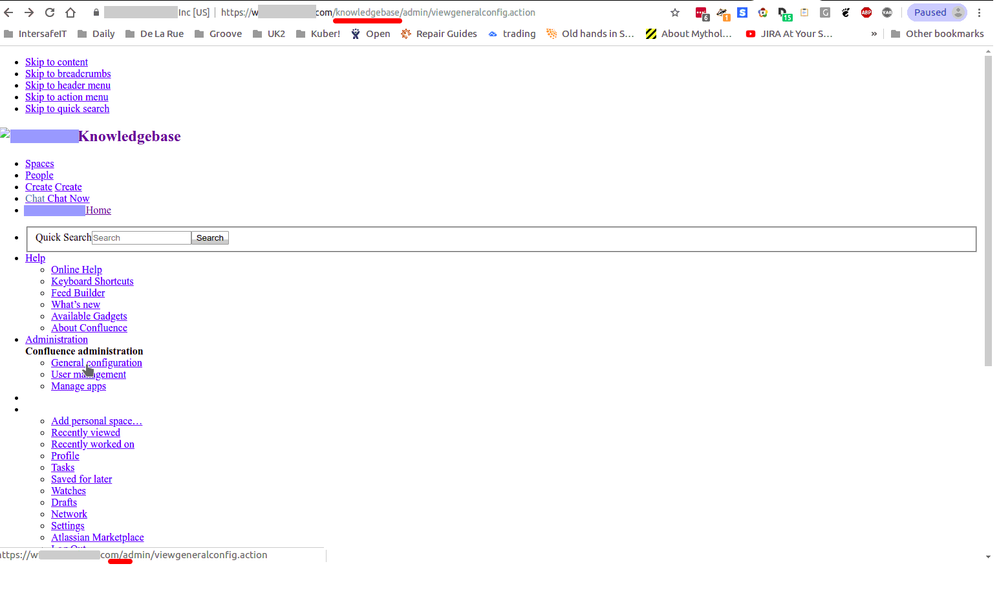Open Other bookmarks folder
Viewport: 999px width, 603px height.
[937, 34]
